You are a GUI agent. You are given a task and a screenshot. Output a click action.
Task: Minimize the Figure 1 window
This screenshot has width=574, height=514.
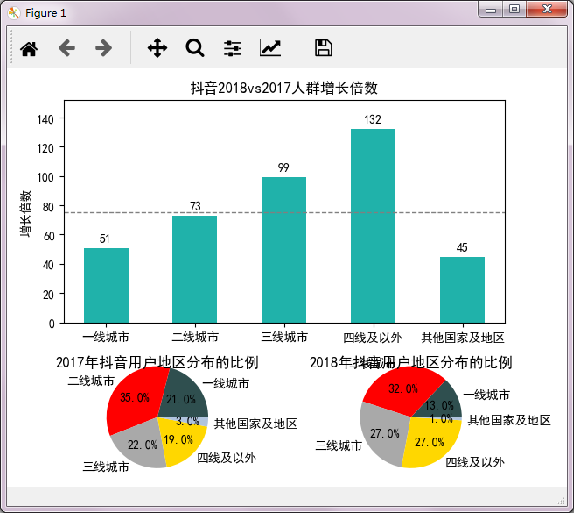tap(491, 9)
